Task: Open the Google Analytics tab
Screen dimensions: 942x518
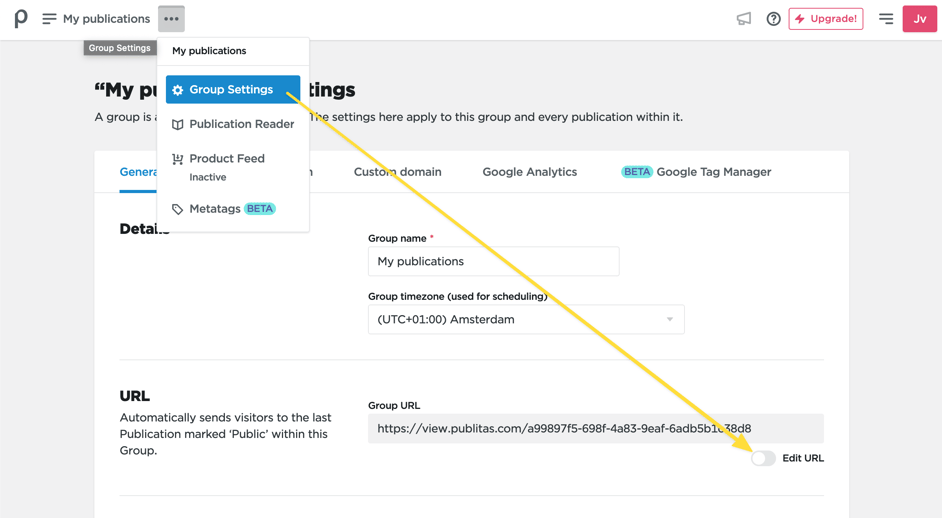Action: (529, 172)
